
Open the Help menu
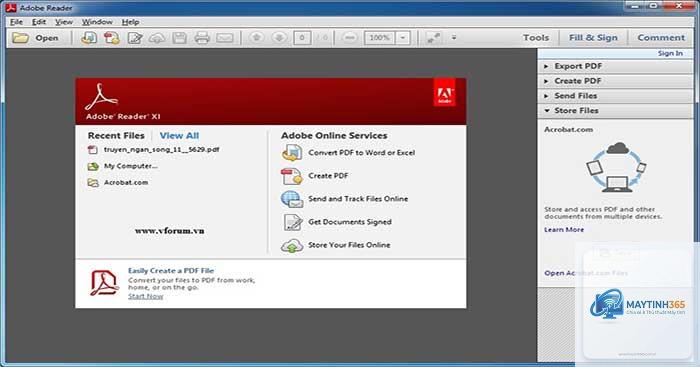point(130,21)
